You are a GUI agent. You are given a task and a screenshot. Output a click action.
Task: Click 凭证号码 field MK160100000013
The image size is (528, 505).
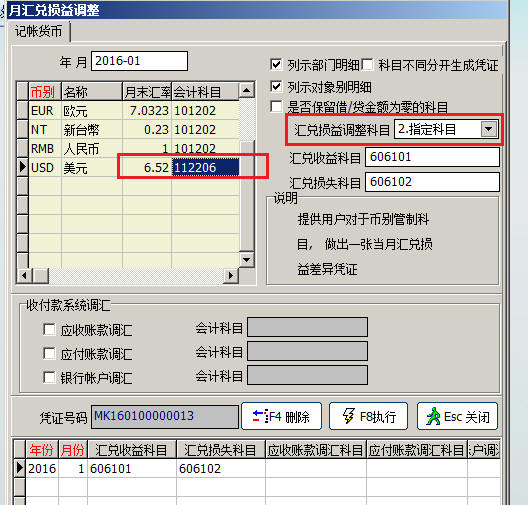165,416
